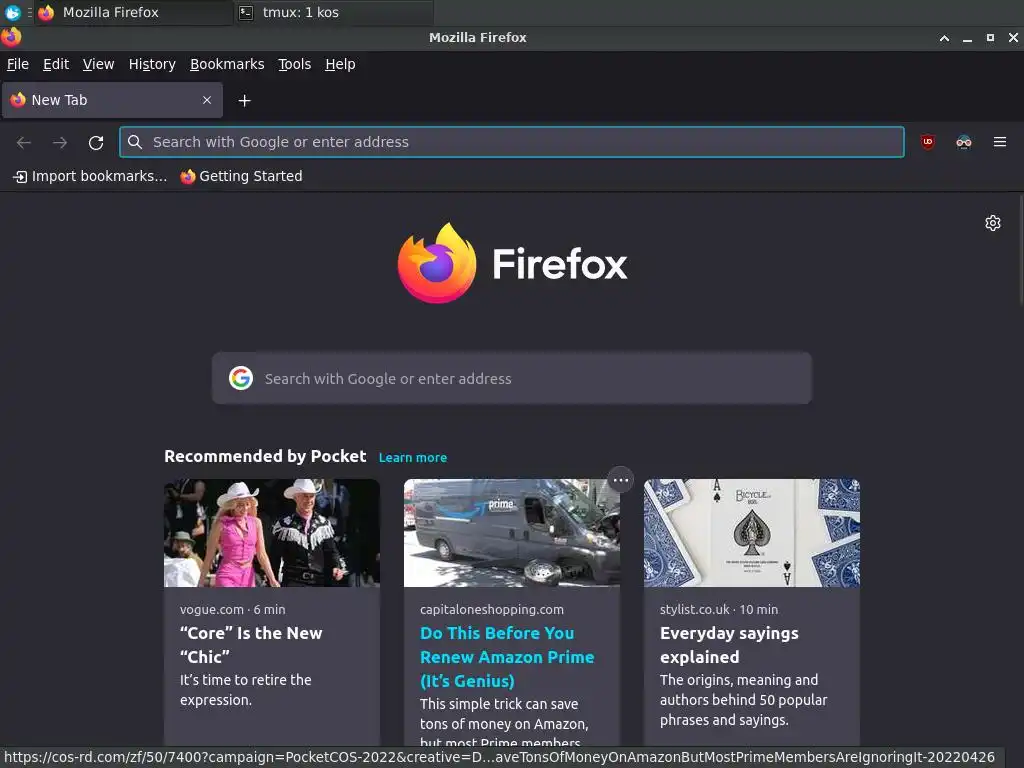
Task: Open Getting Started bookmark
Action: pyautogui.click(x=242, y=176)
